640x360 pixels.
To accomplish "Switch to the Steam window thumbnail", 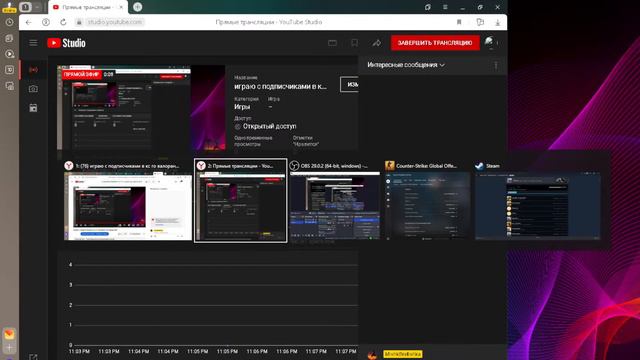I will pos(537,200).
